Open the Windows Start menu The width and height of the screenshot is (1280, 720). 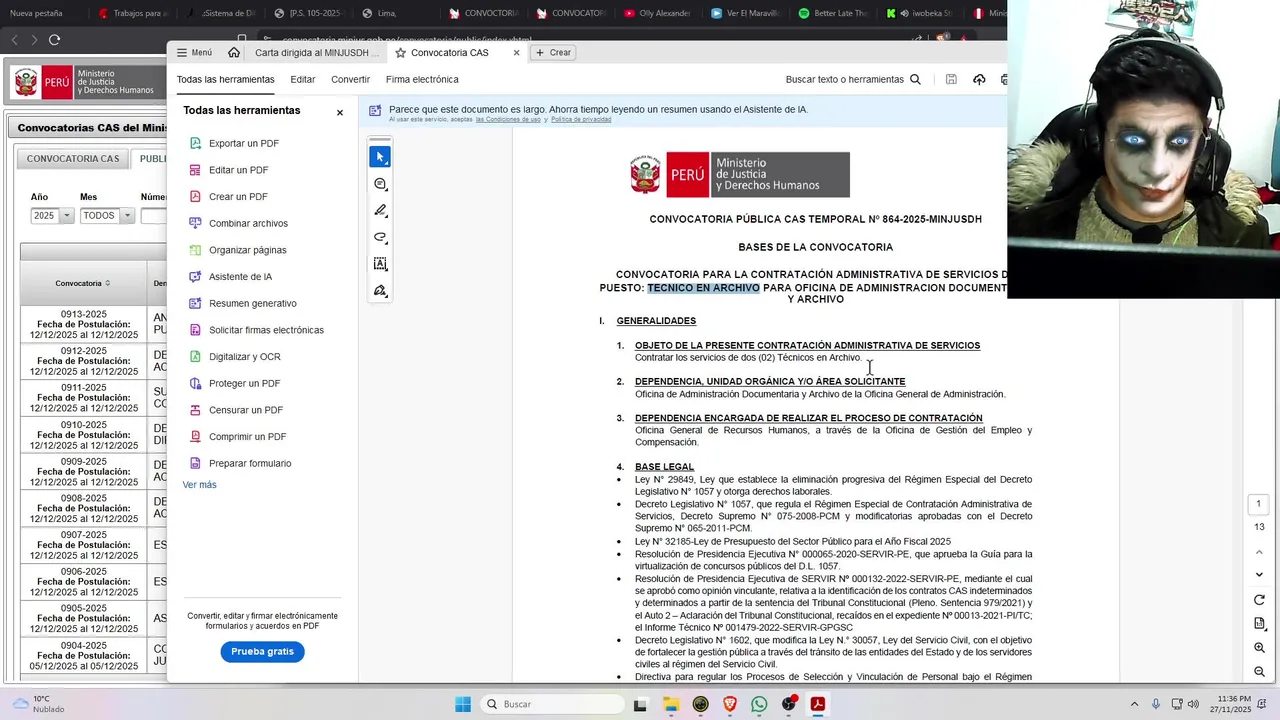(463, 704)
